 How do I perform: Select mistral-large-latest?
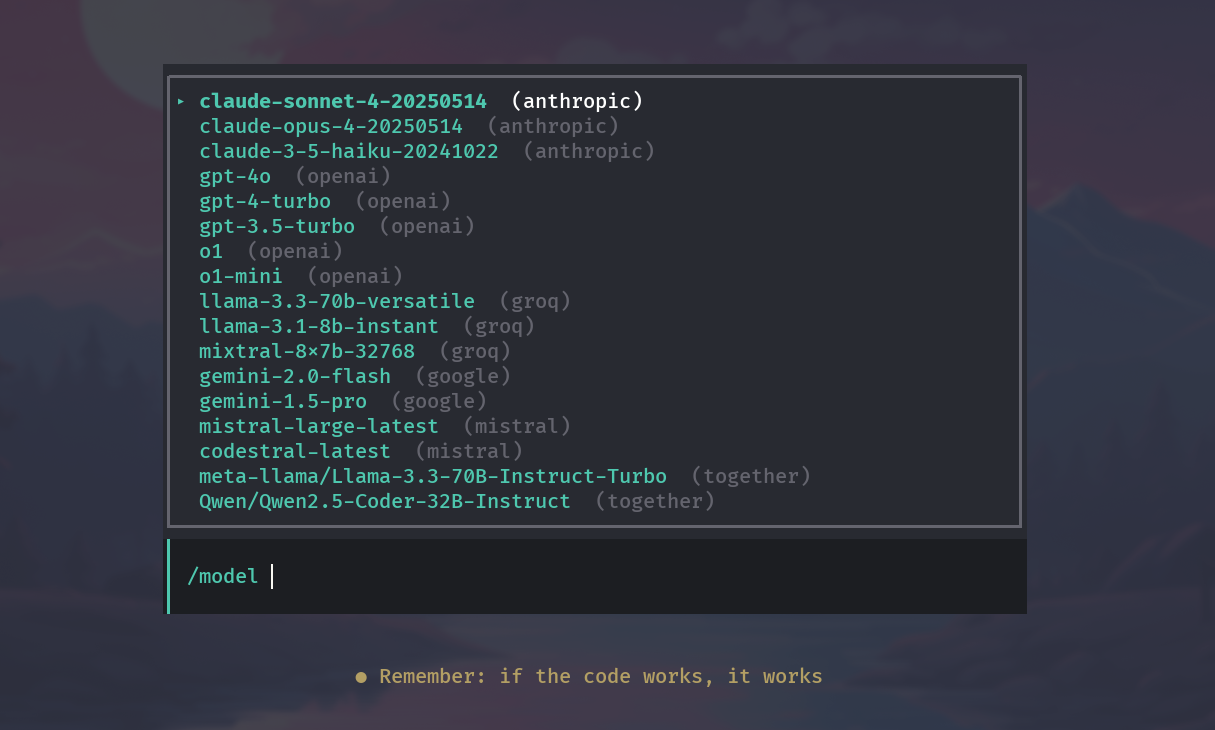point(318,426)
